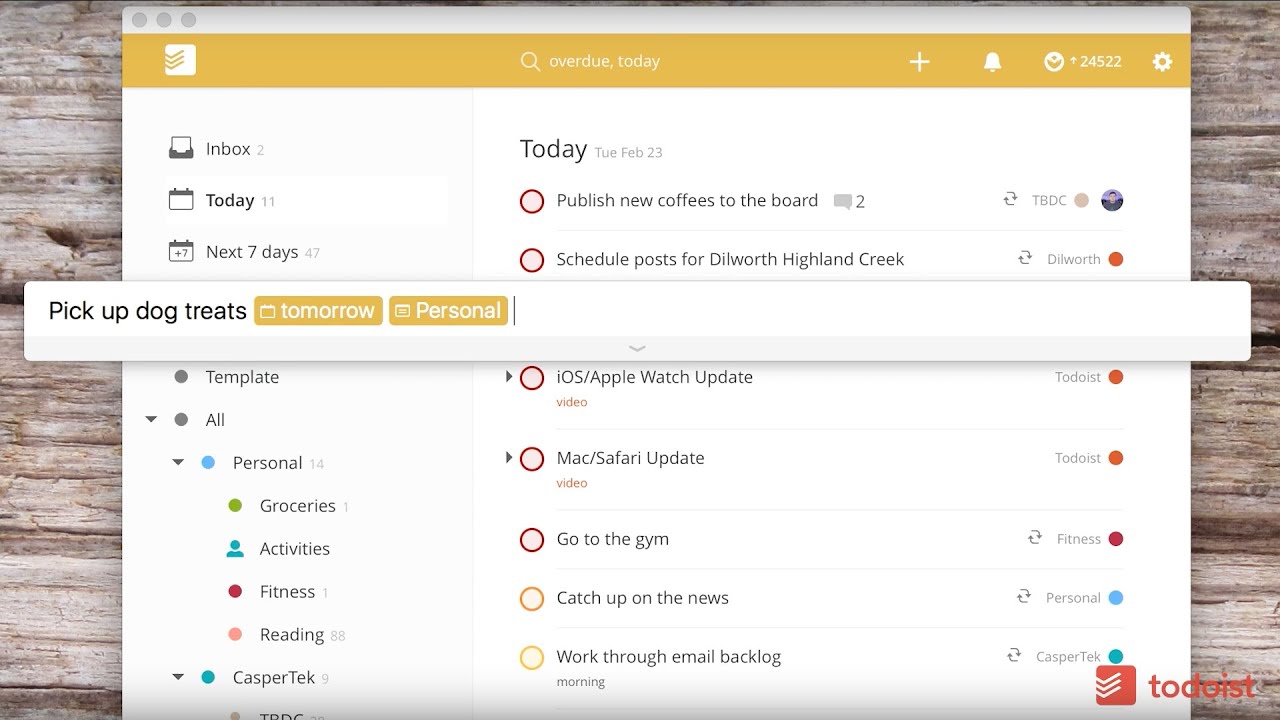Click Groceries green color dot
This screenshot has width=1280, height=720.
[235, 506]
